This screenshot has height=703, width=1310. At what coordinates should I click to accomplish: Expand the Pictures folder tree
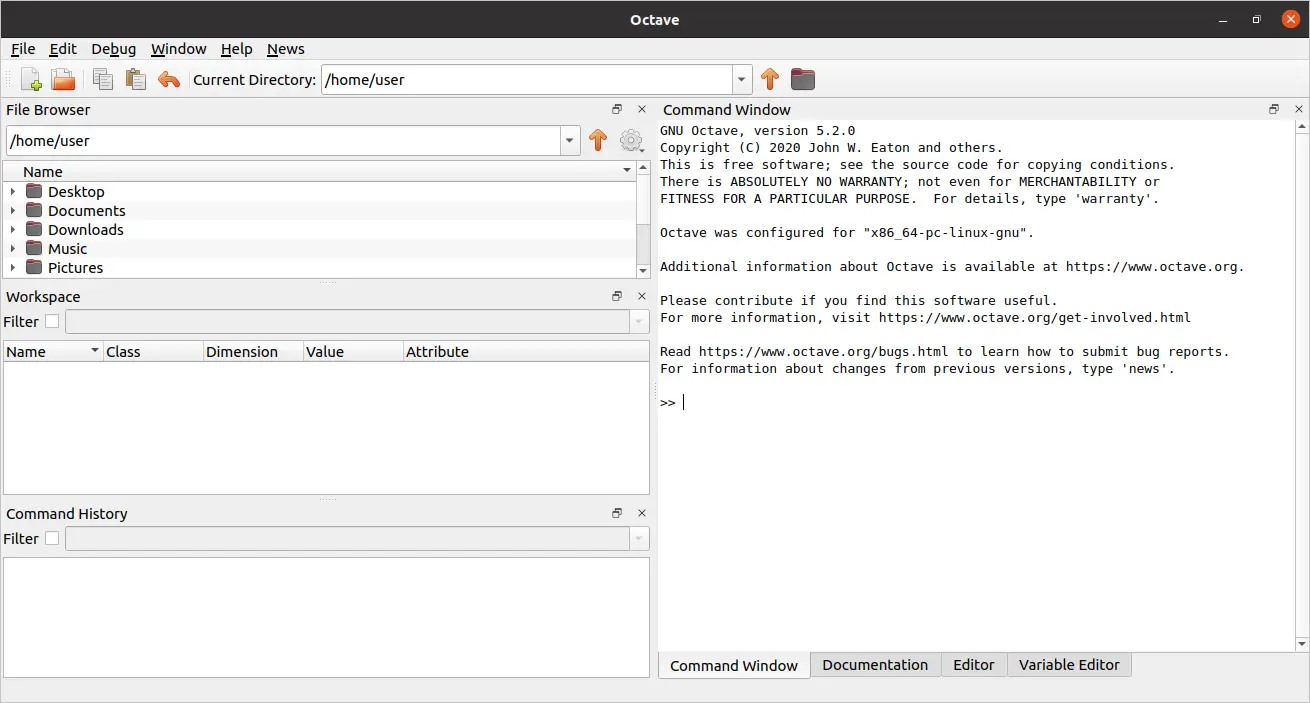[x=13, y=267]
